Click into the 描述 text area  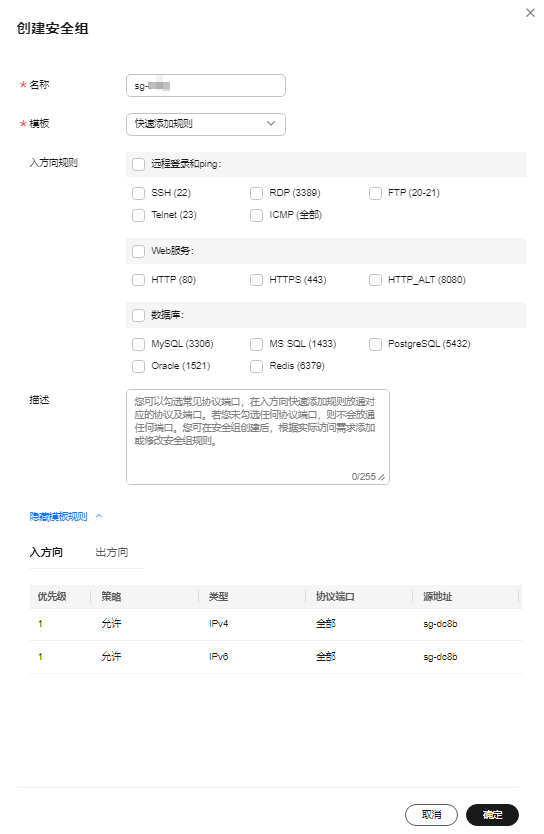pyautogui.click(x=258, y=437)
